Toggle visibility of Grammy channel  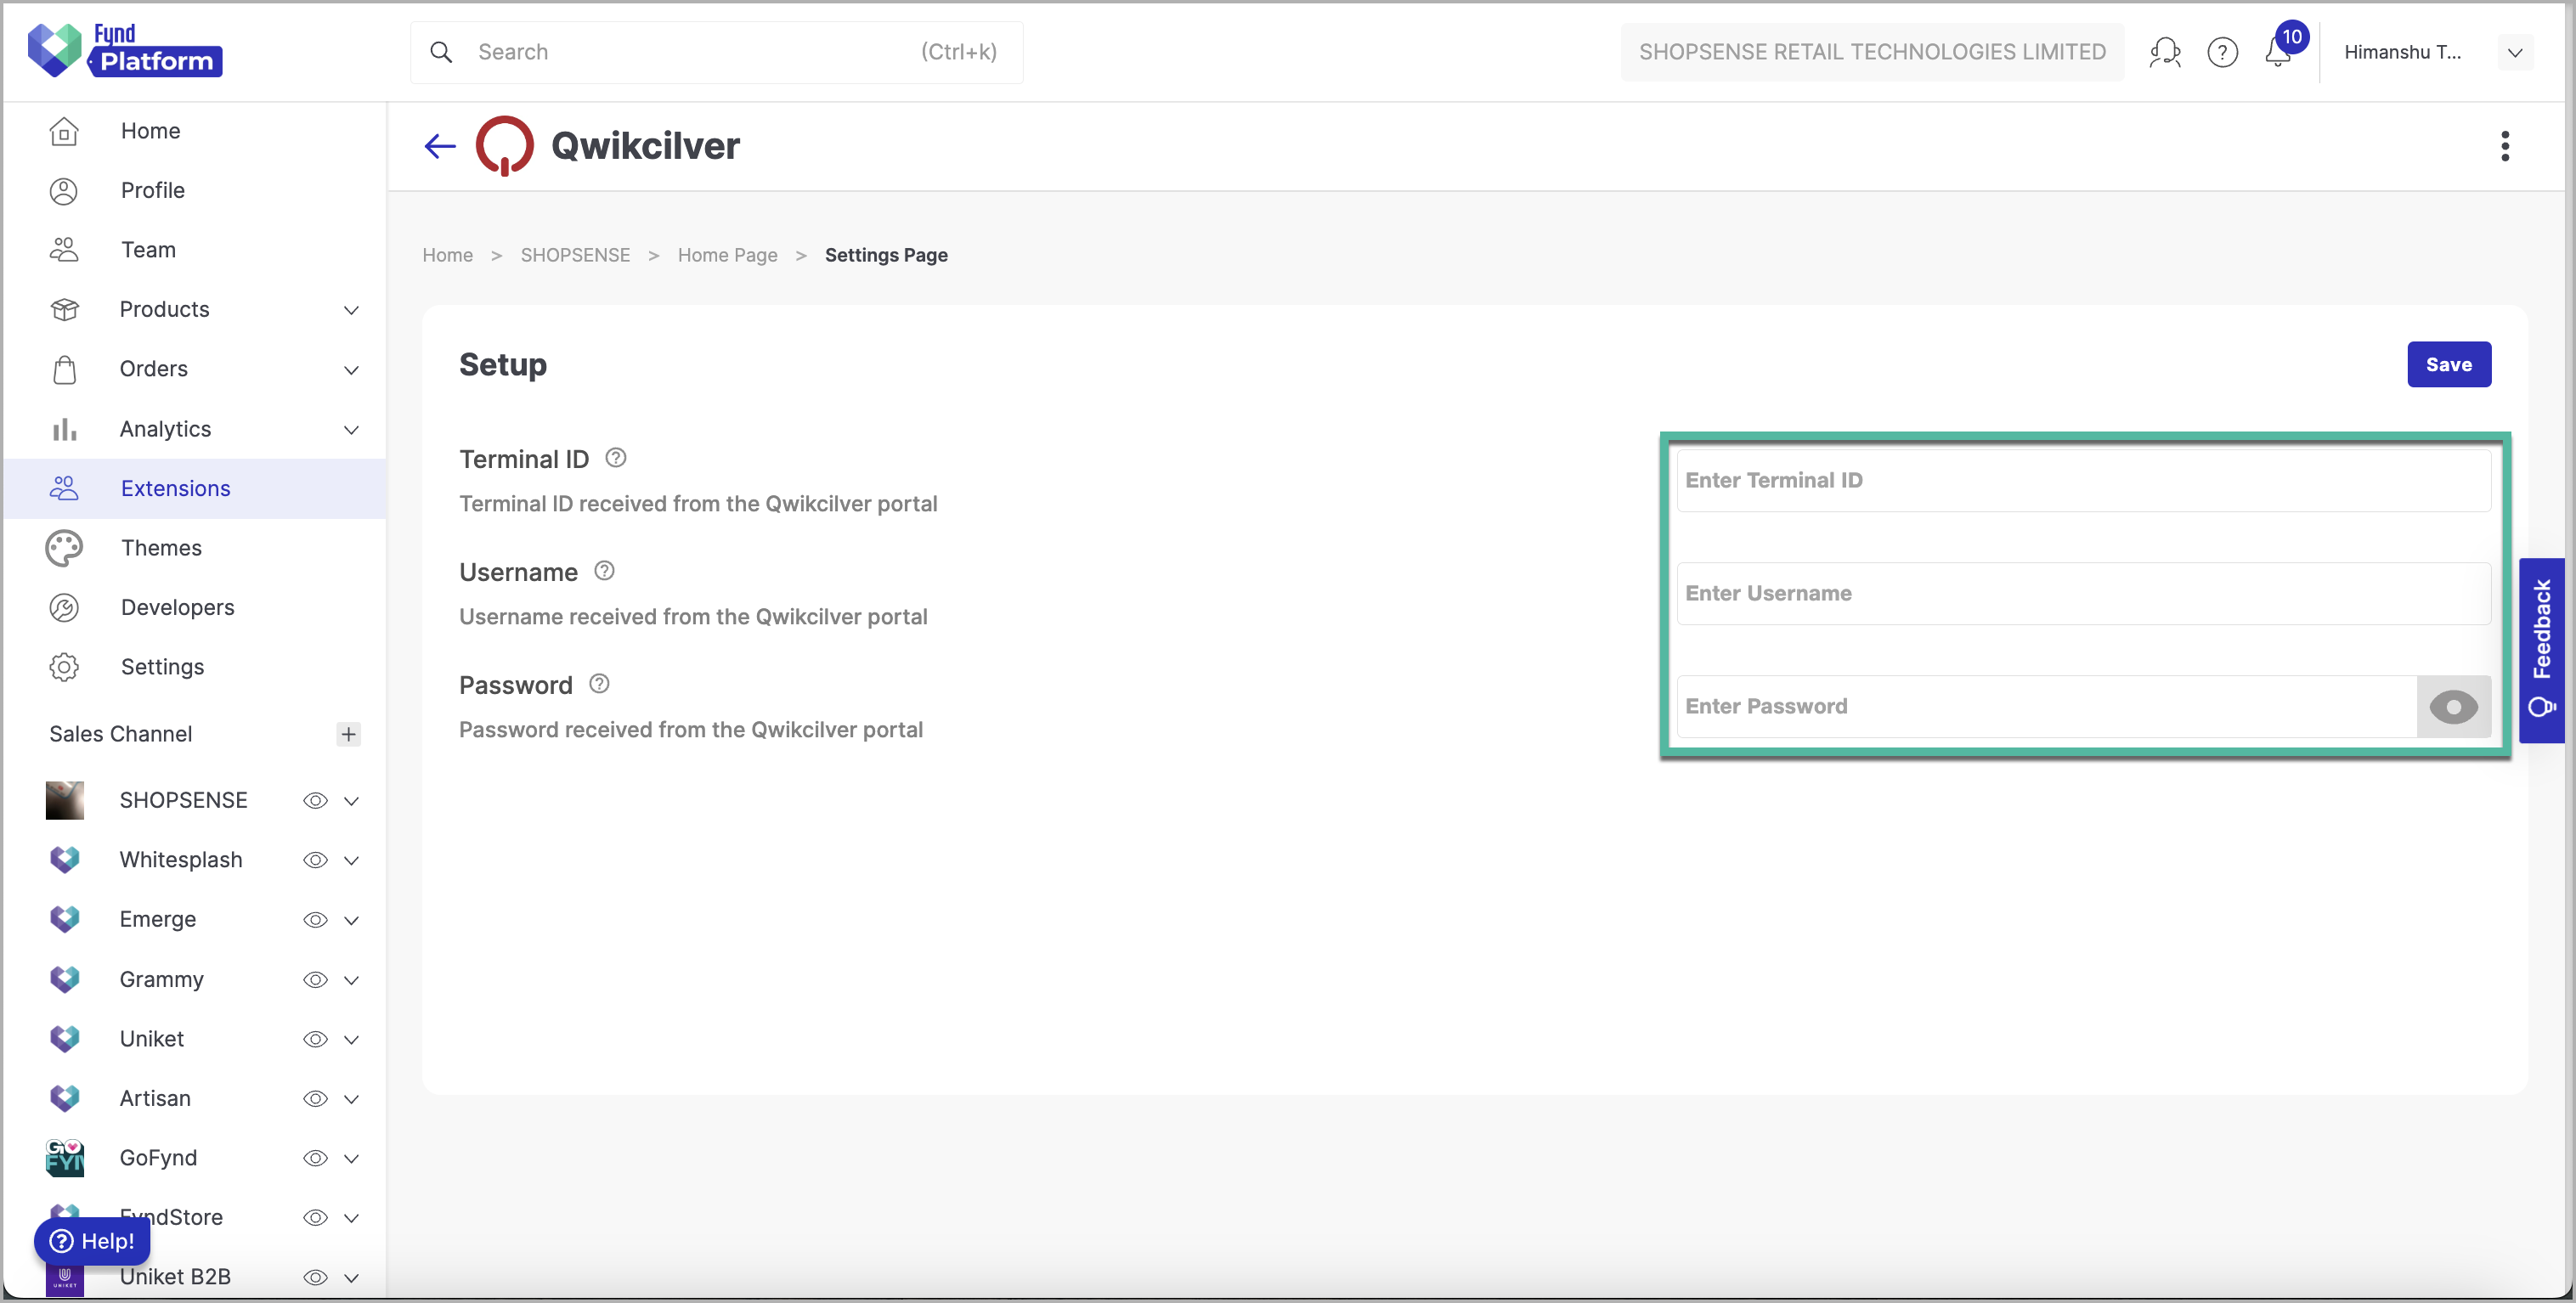coord(316,979)
